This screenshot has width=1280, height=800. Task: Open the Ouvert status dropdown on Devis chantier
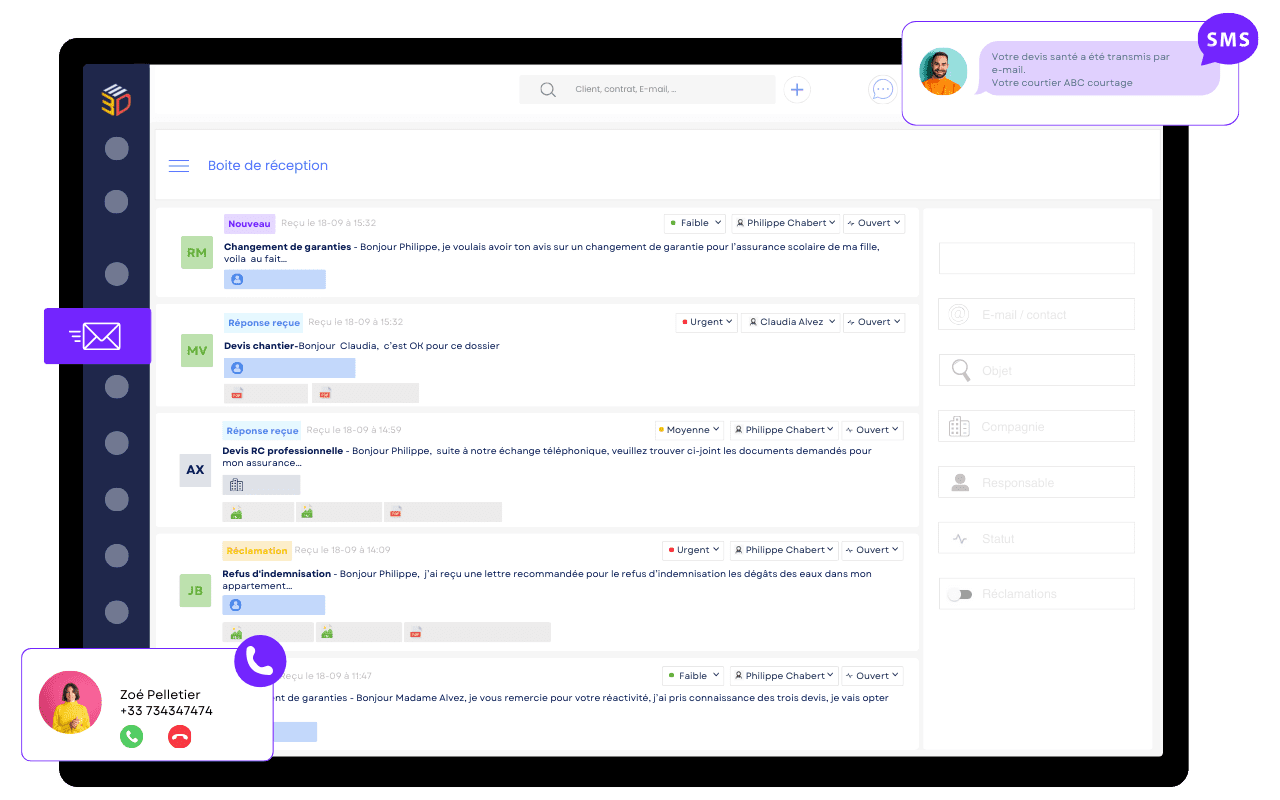coord(874,322)
